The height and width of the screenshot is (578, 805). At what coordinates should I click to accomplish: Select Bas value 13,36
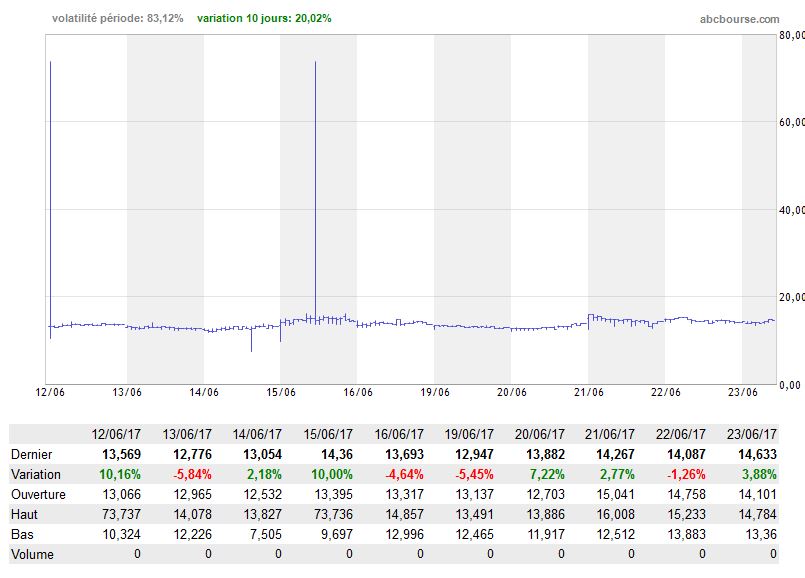[x=761, y=534]
